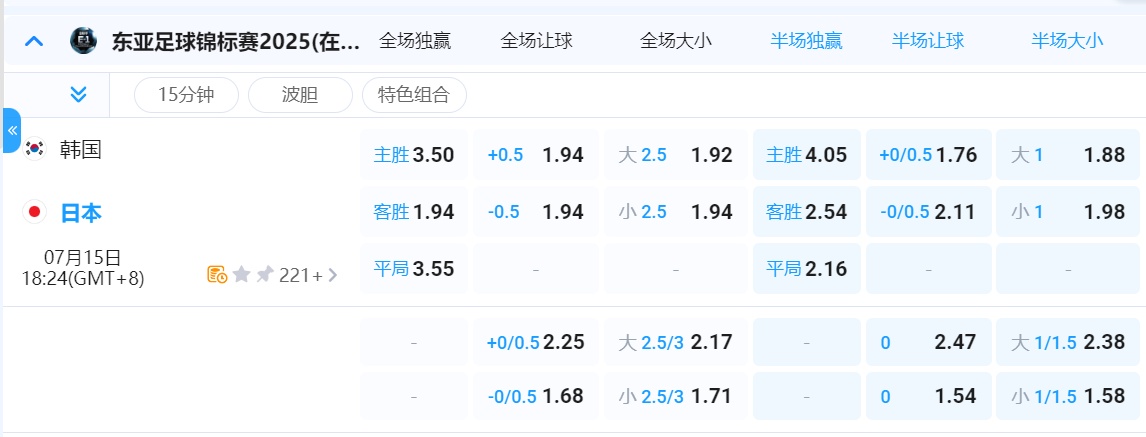The width and height of the screenshot is (1146, 437).
Task: Click the South Korea flag icon
Action: 35,149
